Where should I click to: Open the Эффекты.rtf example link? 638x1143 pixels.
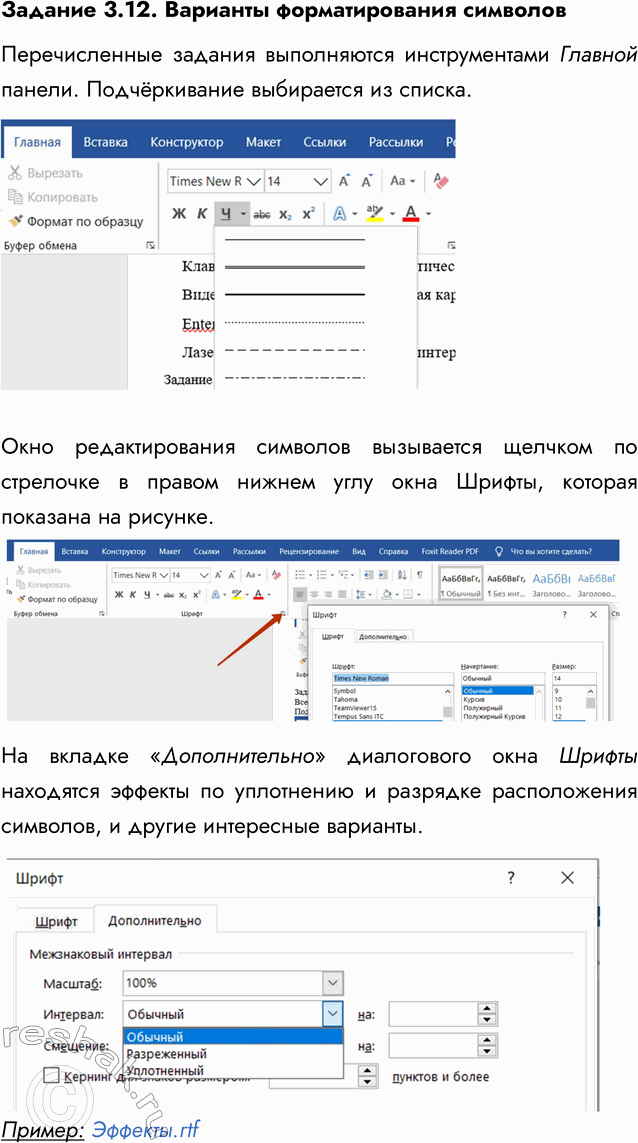coord(146,1130)
